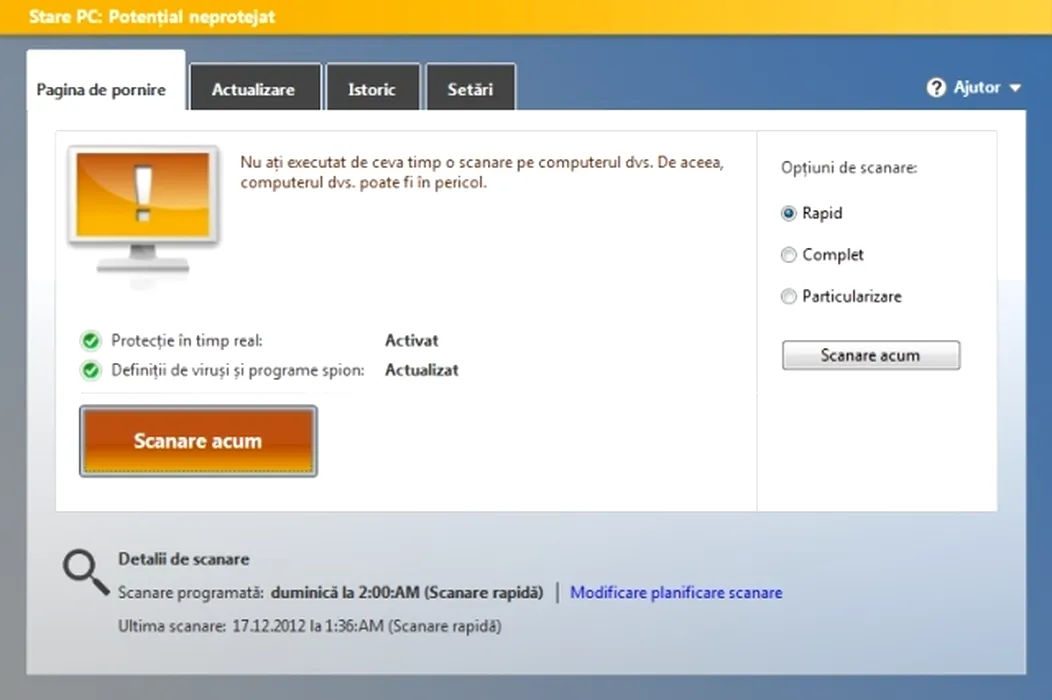Click small Scanare acum button under scan options
The width and height of the screenshot is (1052, 700).
870,355
